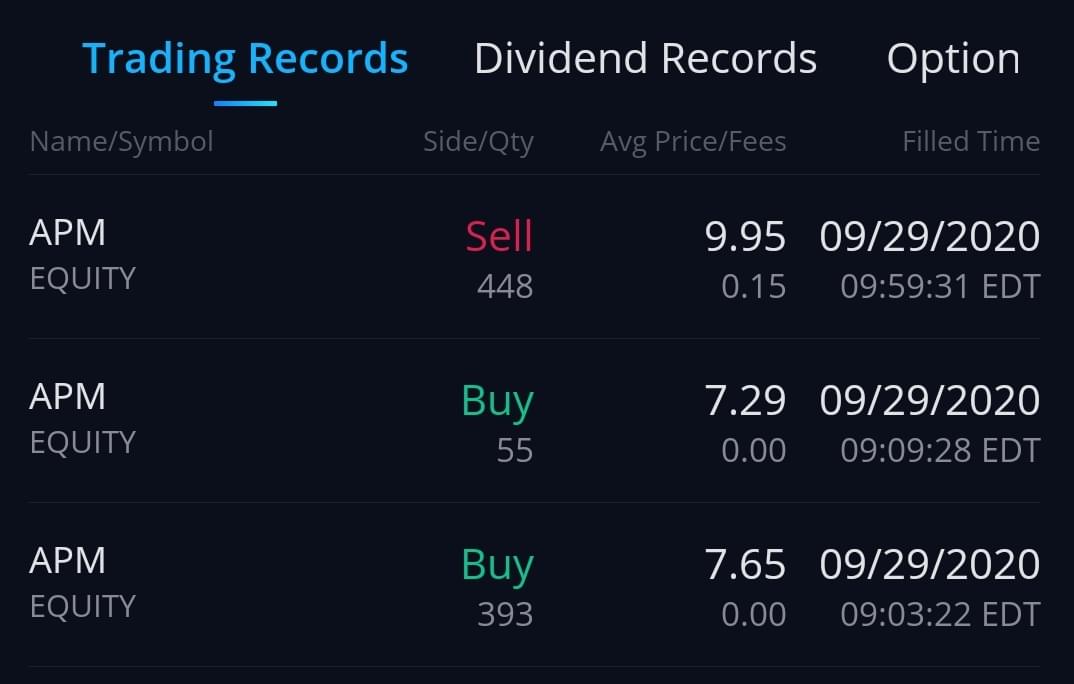The width and height of the screenshot is (1074, 684).
Task: Click the 0.15 fee amount
Action: point(753,287)
